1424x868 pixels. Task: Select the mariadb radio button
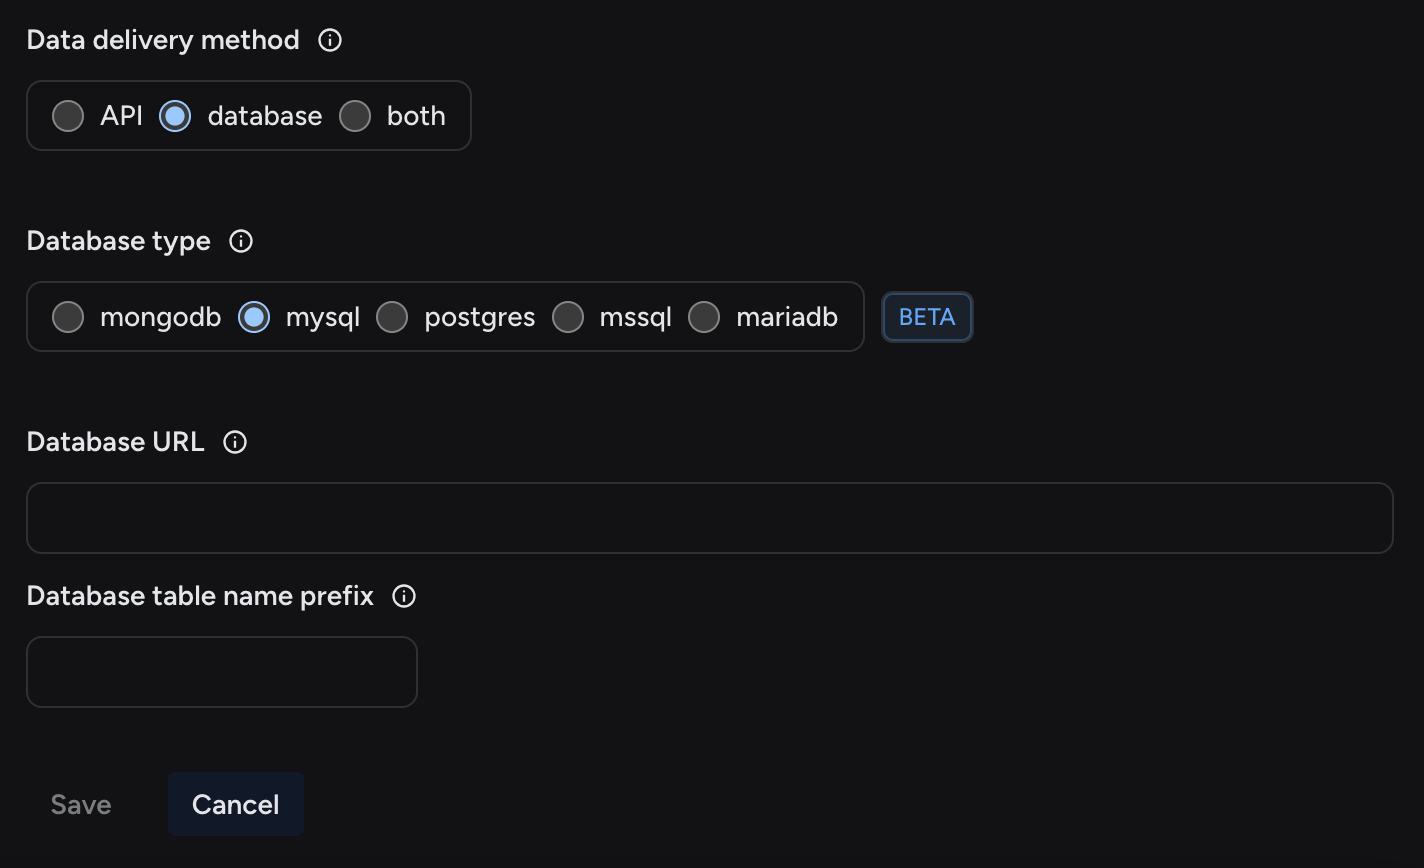click(704, 317)
